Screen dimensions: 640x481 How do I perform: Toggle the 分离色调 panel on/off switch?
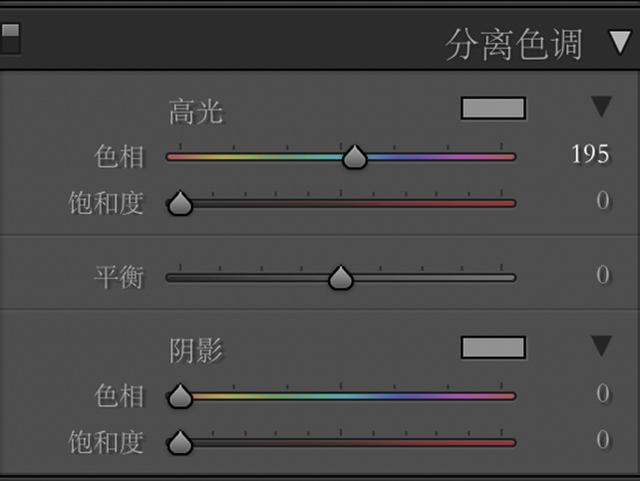10,38
